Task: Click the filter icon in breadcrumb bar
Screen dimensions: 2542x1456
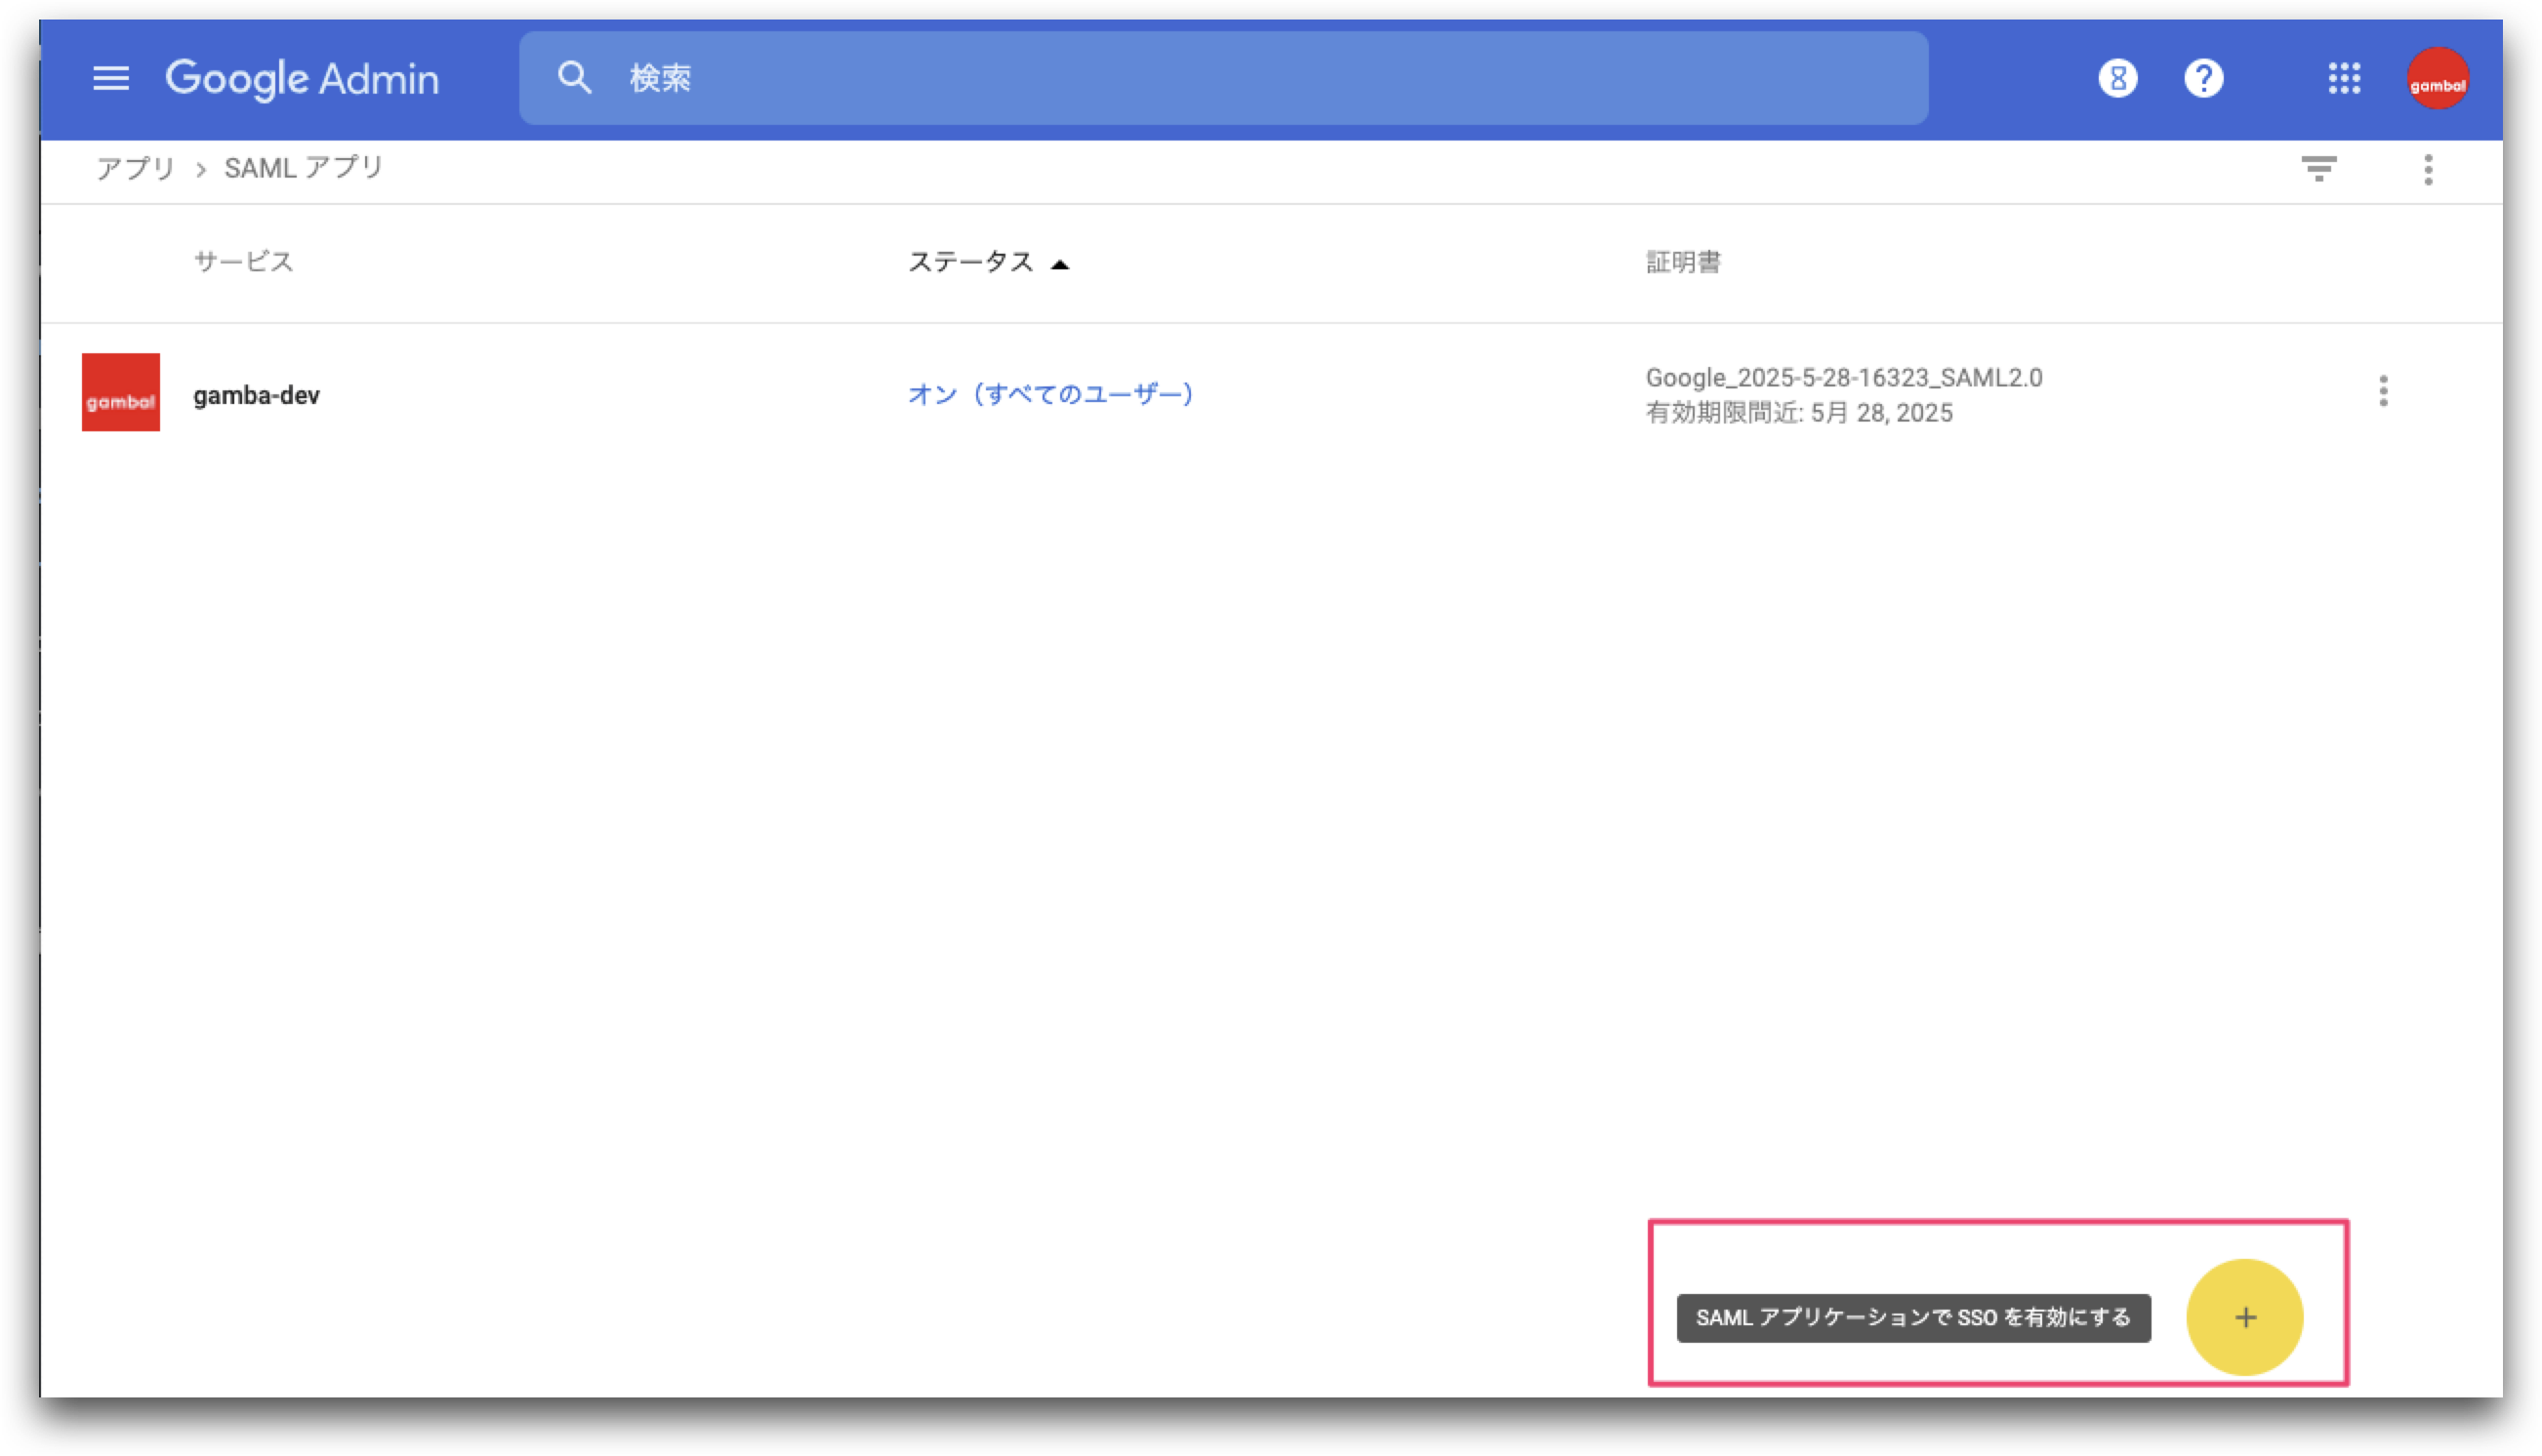Action: [x=2318, y=168]
